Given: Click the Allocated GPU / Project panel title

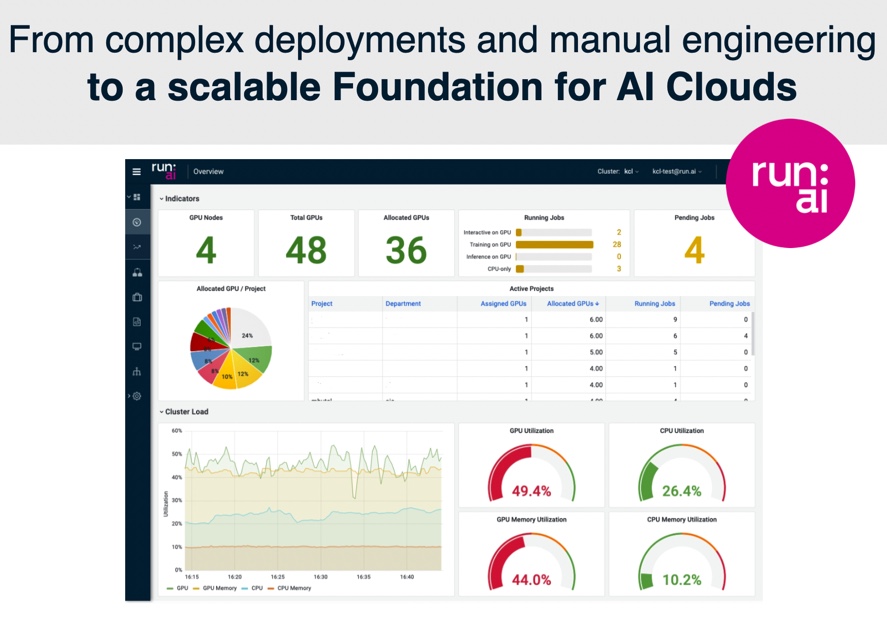Looking at the screenshot, I should (231, 288).
